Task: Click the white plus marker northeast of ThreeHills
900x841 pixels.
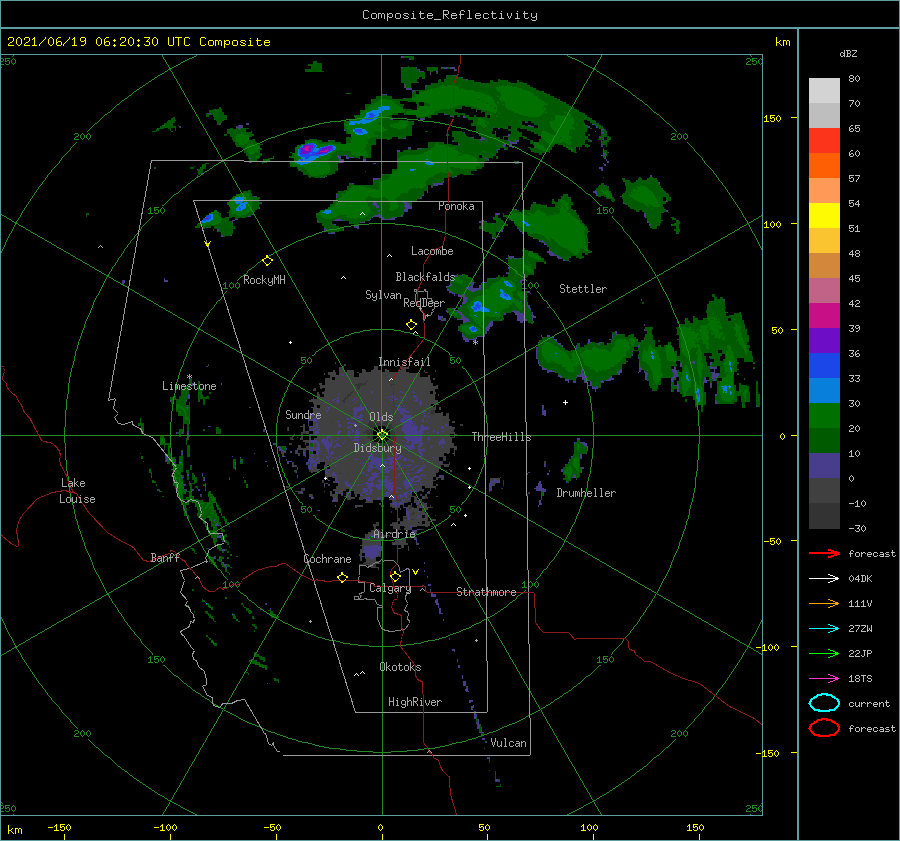Action: click(x=565, y=402)
